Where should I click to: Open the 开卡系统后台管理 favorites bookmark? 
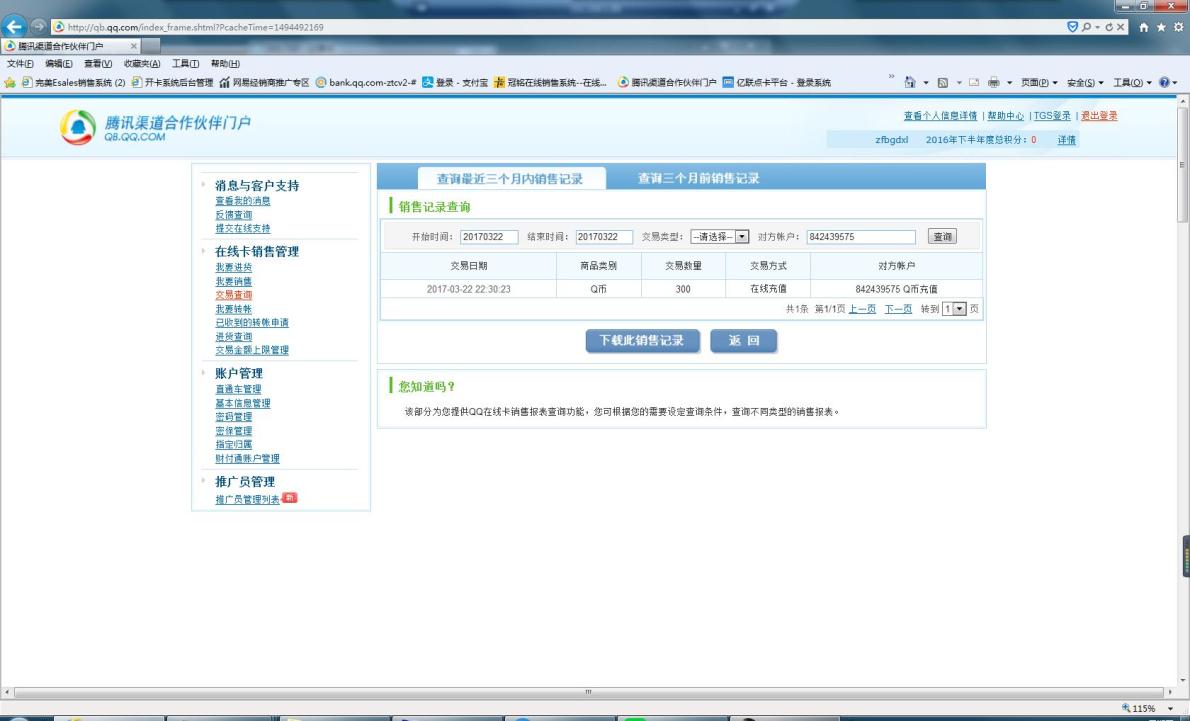tap(172, 82)
